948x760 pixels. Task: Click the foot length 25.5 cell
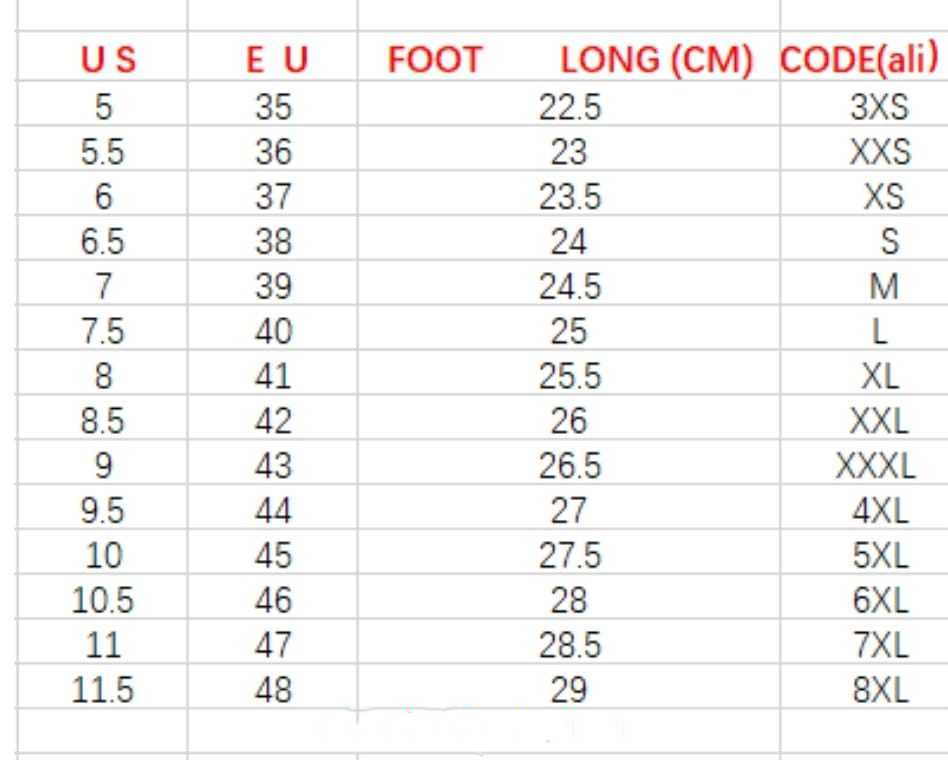(569, 376)
